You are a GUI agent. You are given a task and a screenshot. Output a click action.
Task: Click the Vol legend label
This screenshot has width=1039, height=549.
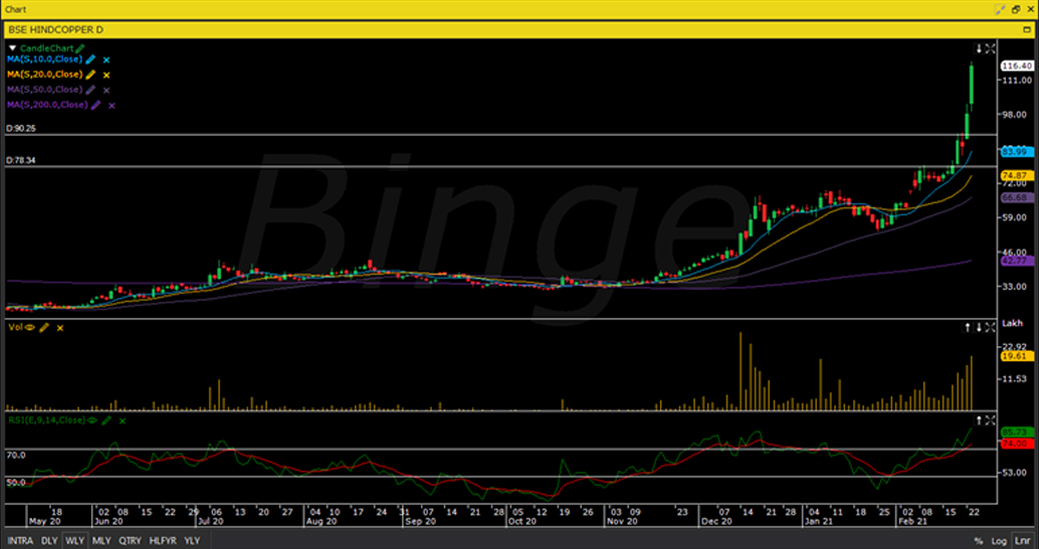coord(16,327)
